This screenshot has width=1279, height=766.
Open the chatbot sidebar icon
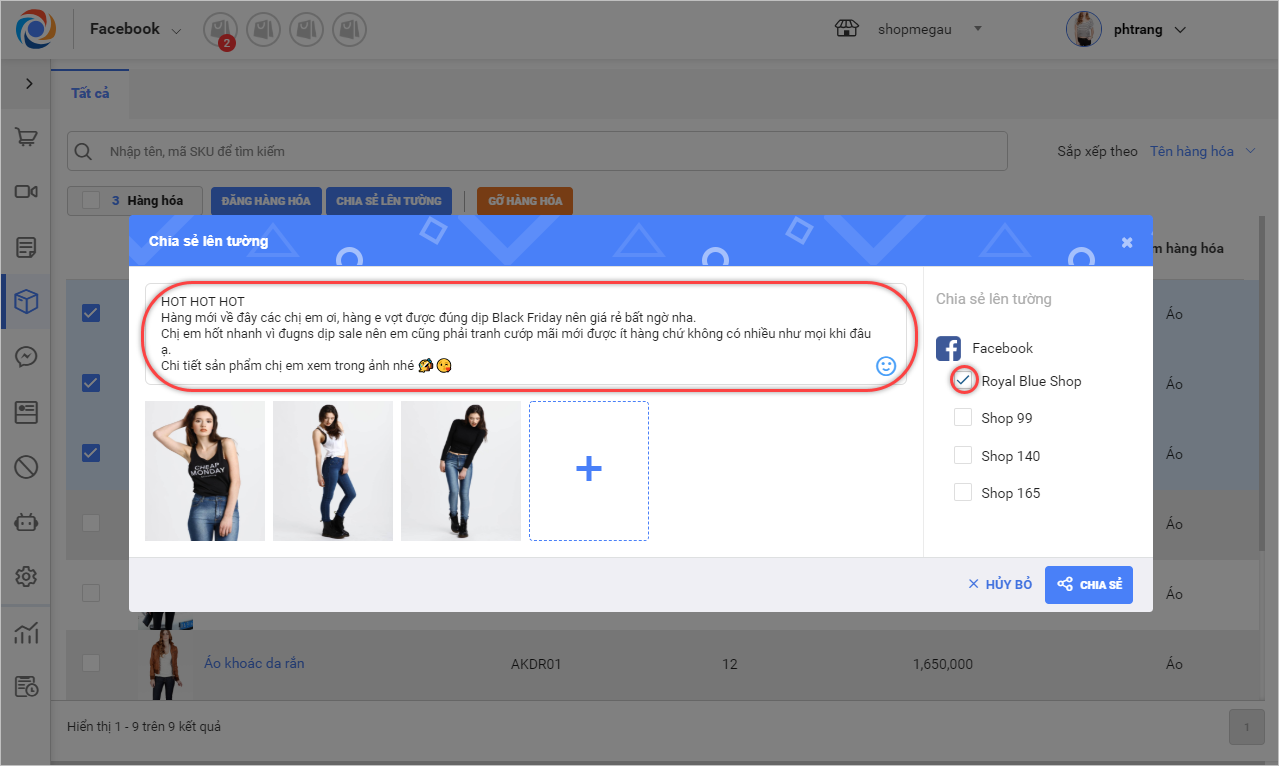pyautogui.click(x=26, y=521)
